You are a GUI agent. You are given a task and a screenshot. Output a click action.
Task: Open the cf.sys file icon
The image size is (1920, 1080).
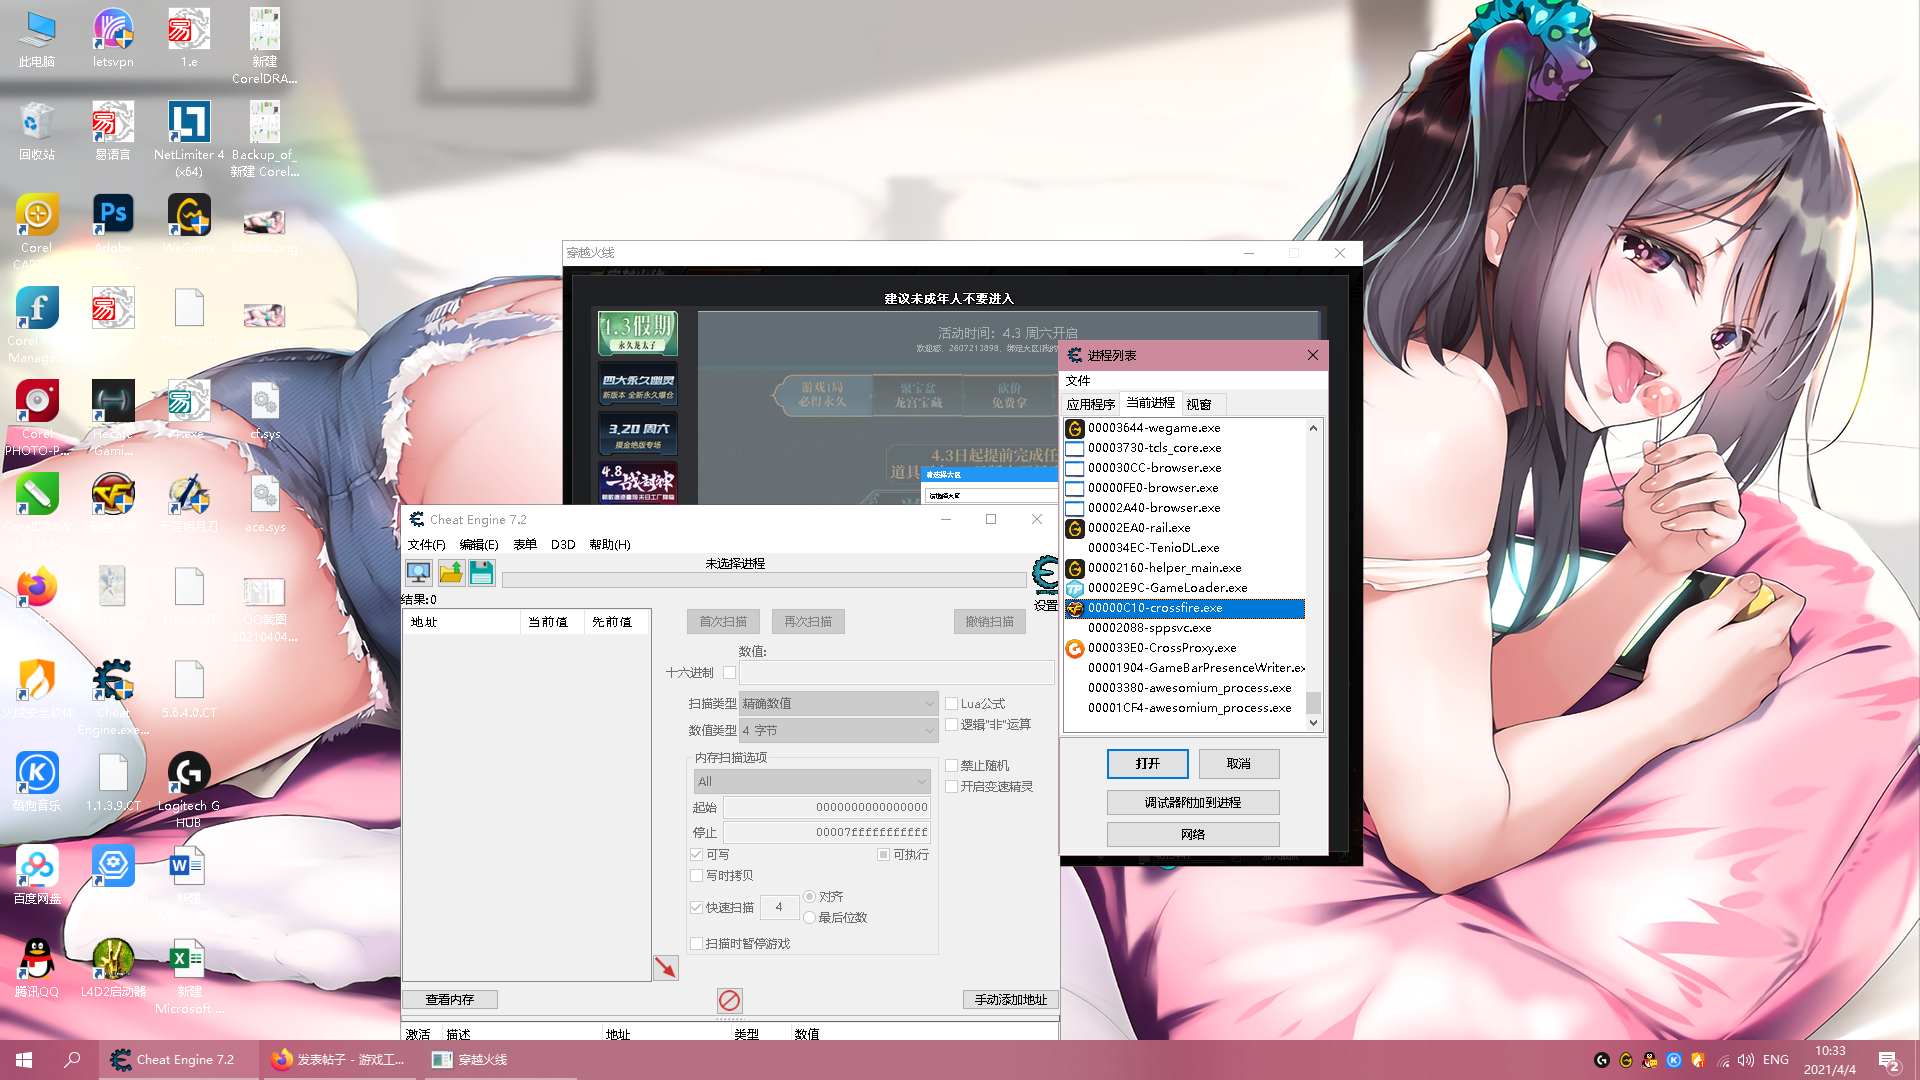265,410
